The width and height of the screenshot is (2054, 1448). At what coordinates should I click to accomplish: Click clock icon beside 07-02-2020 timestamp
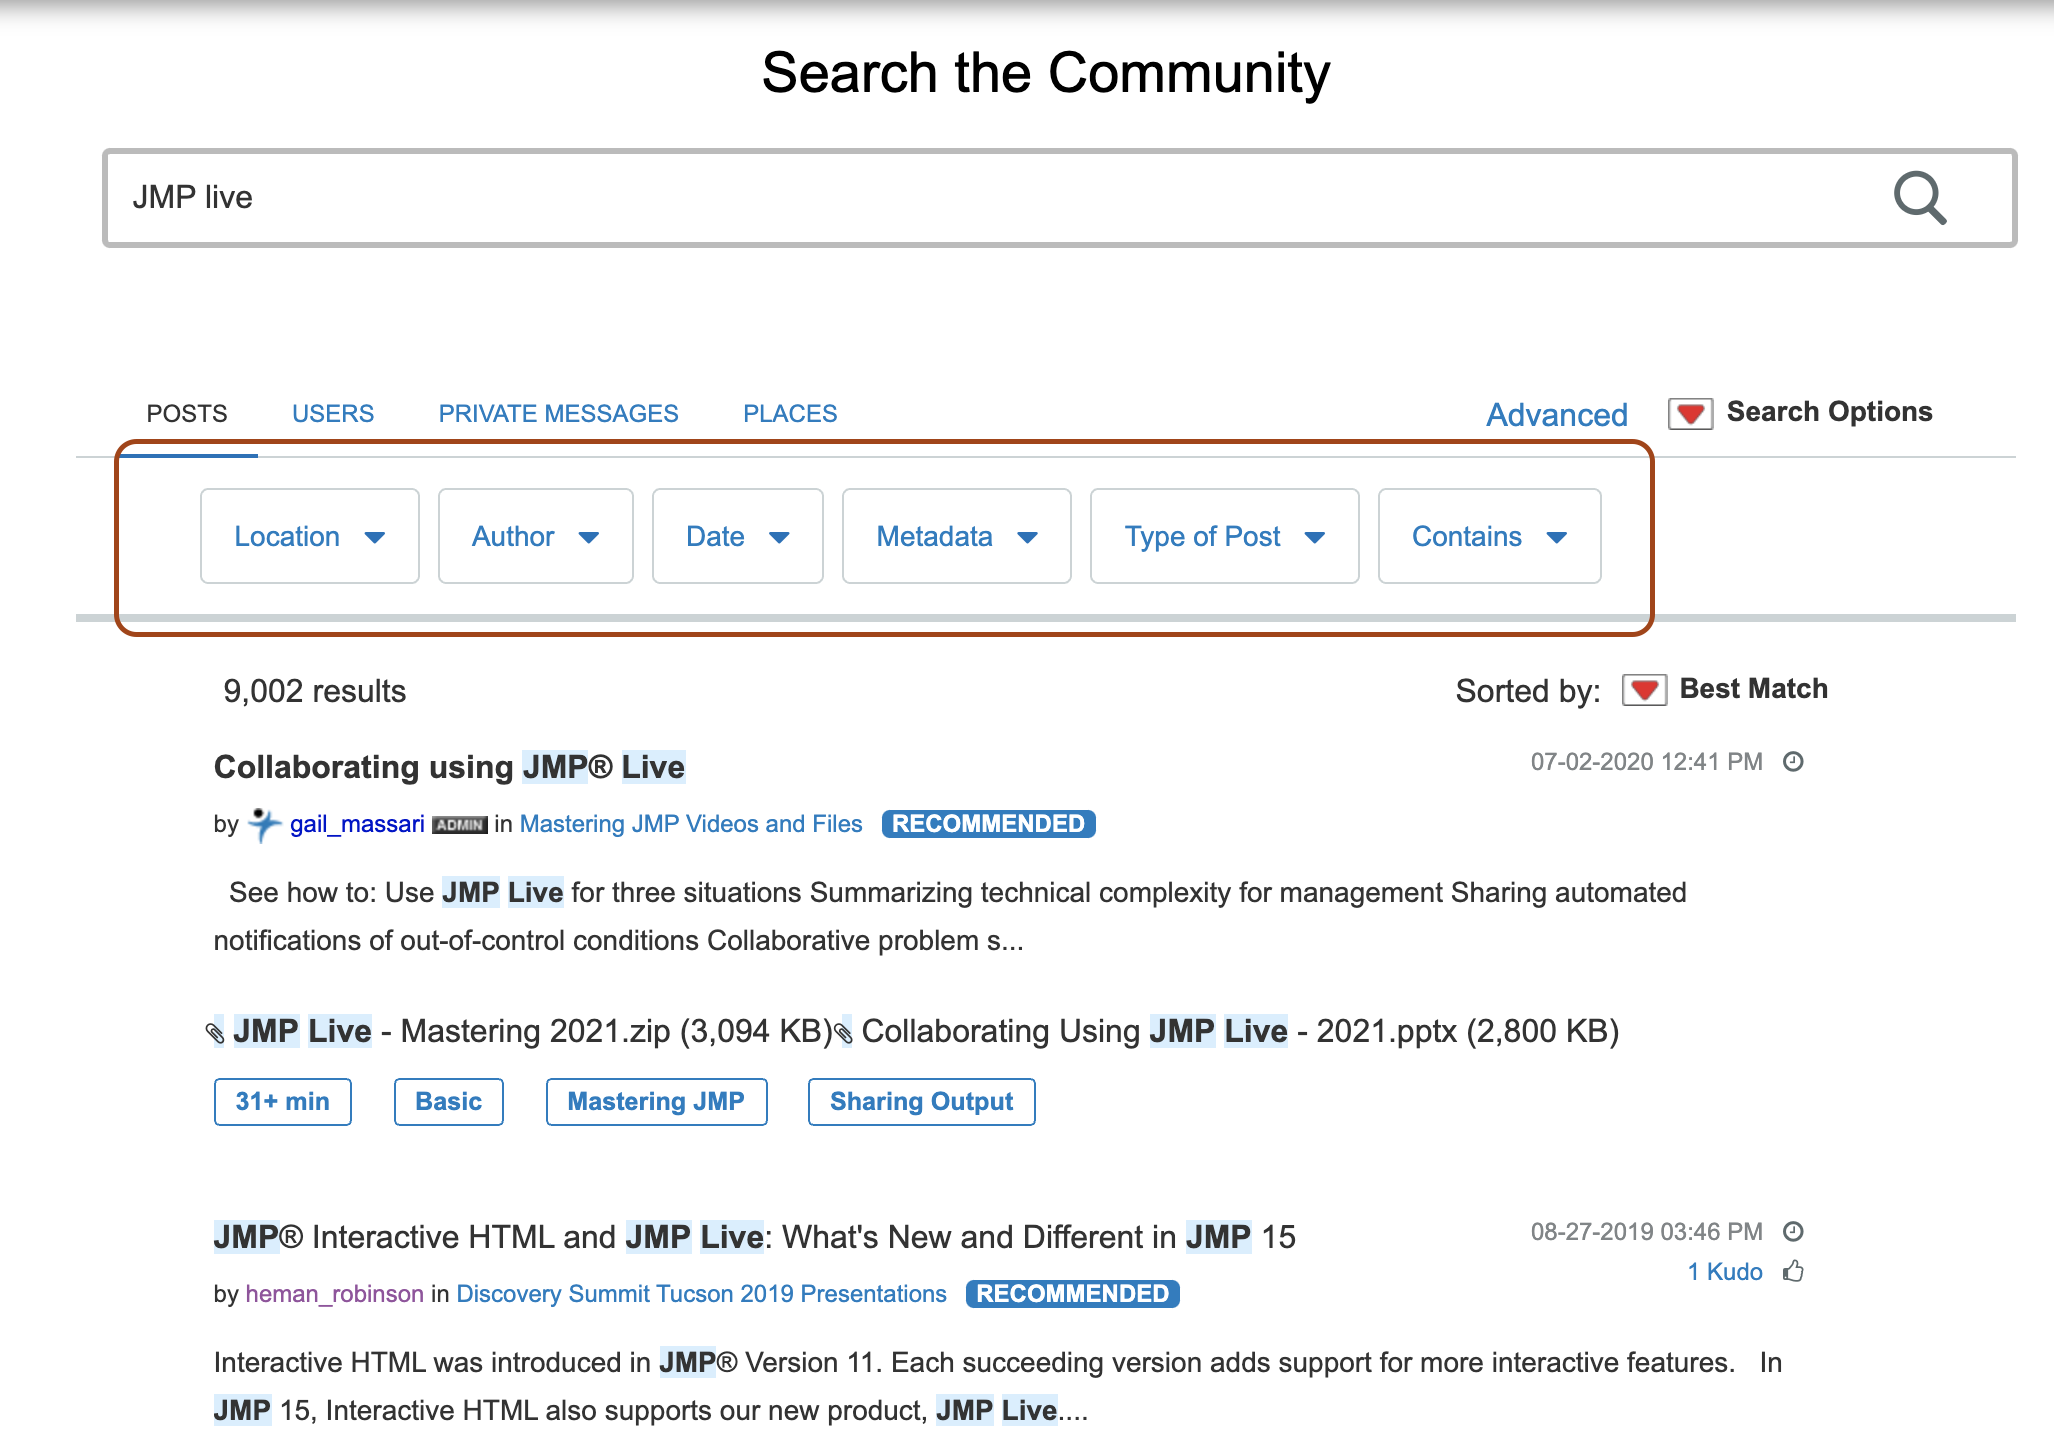coord(1793,762)
